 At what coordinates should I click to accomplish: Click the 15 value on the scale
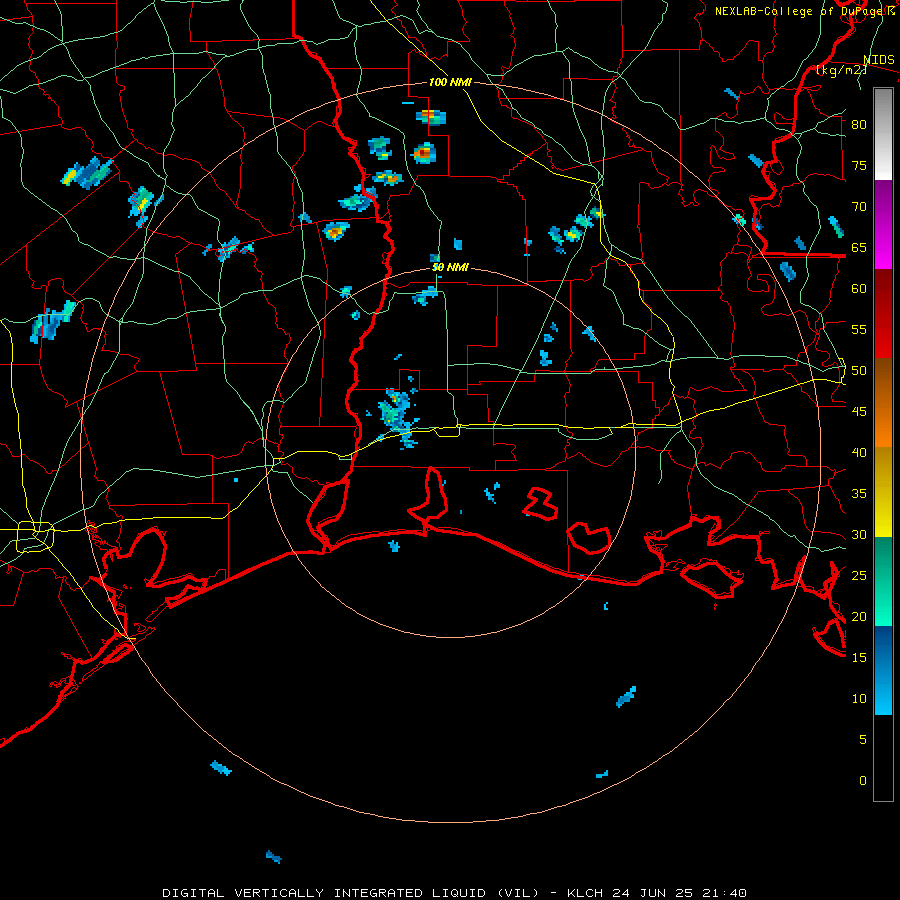coord(859,658)
